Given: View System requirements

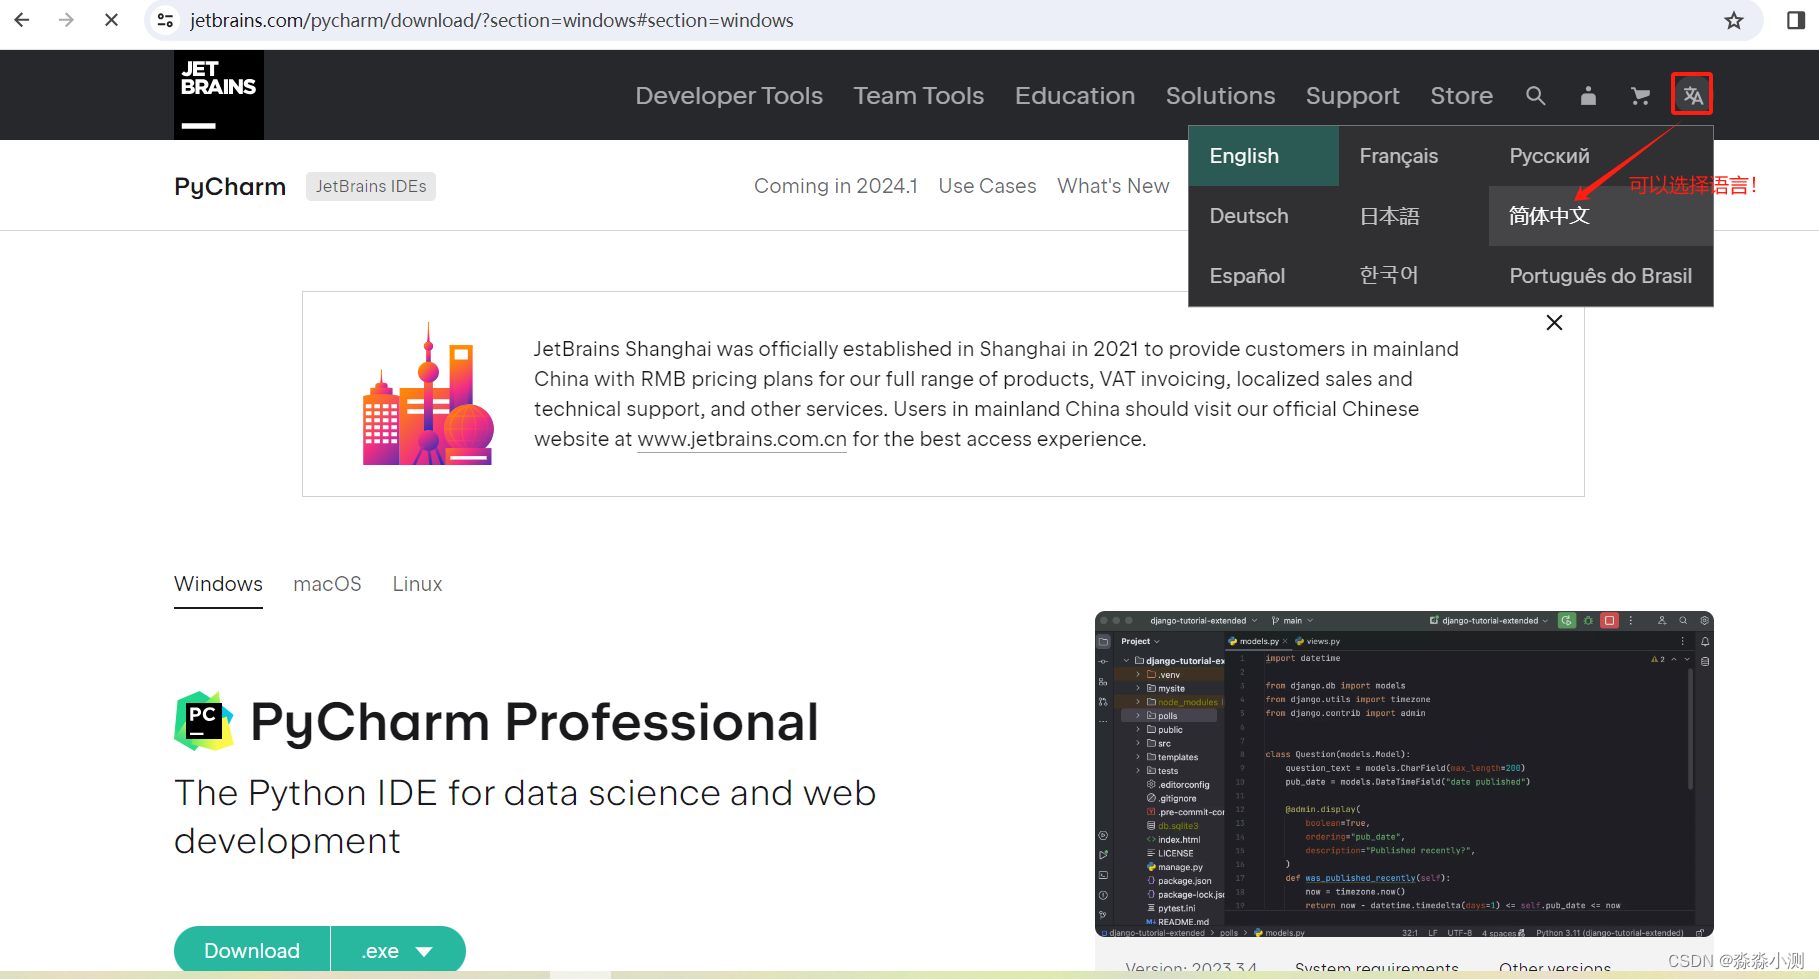Looking at the screenshot, I should [x=1377, y=968].
